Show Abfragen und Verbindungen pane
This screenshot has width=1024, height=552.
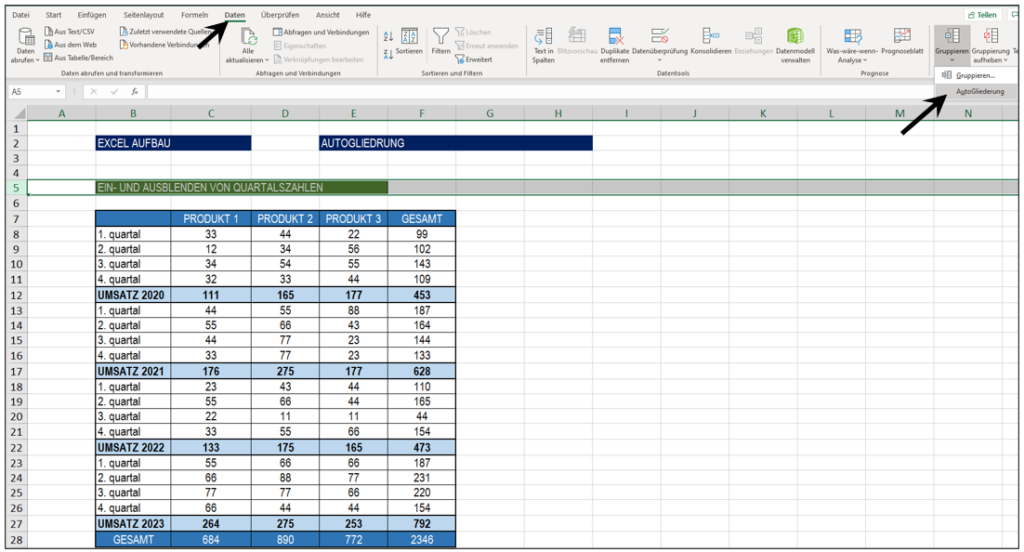[x=321, y=31]
